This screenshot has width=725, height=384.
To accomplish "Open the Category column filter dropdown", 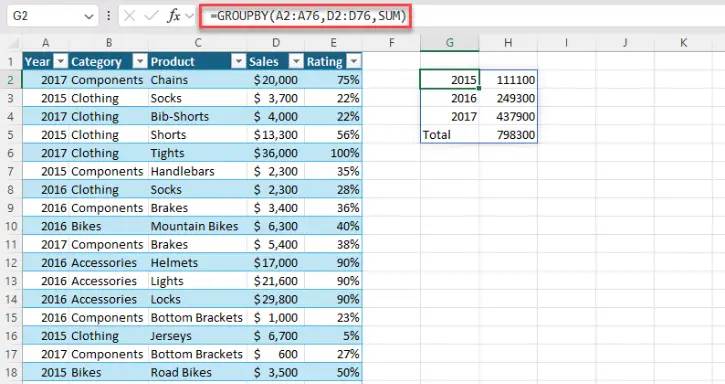I will [140, 61].
